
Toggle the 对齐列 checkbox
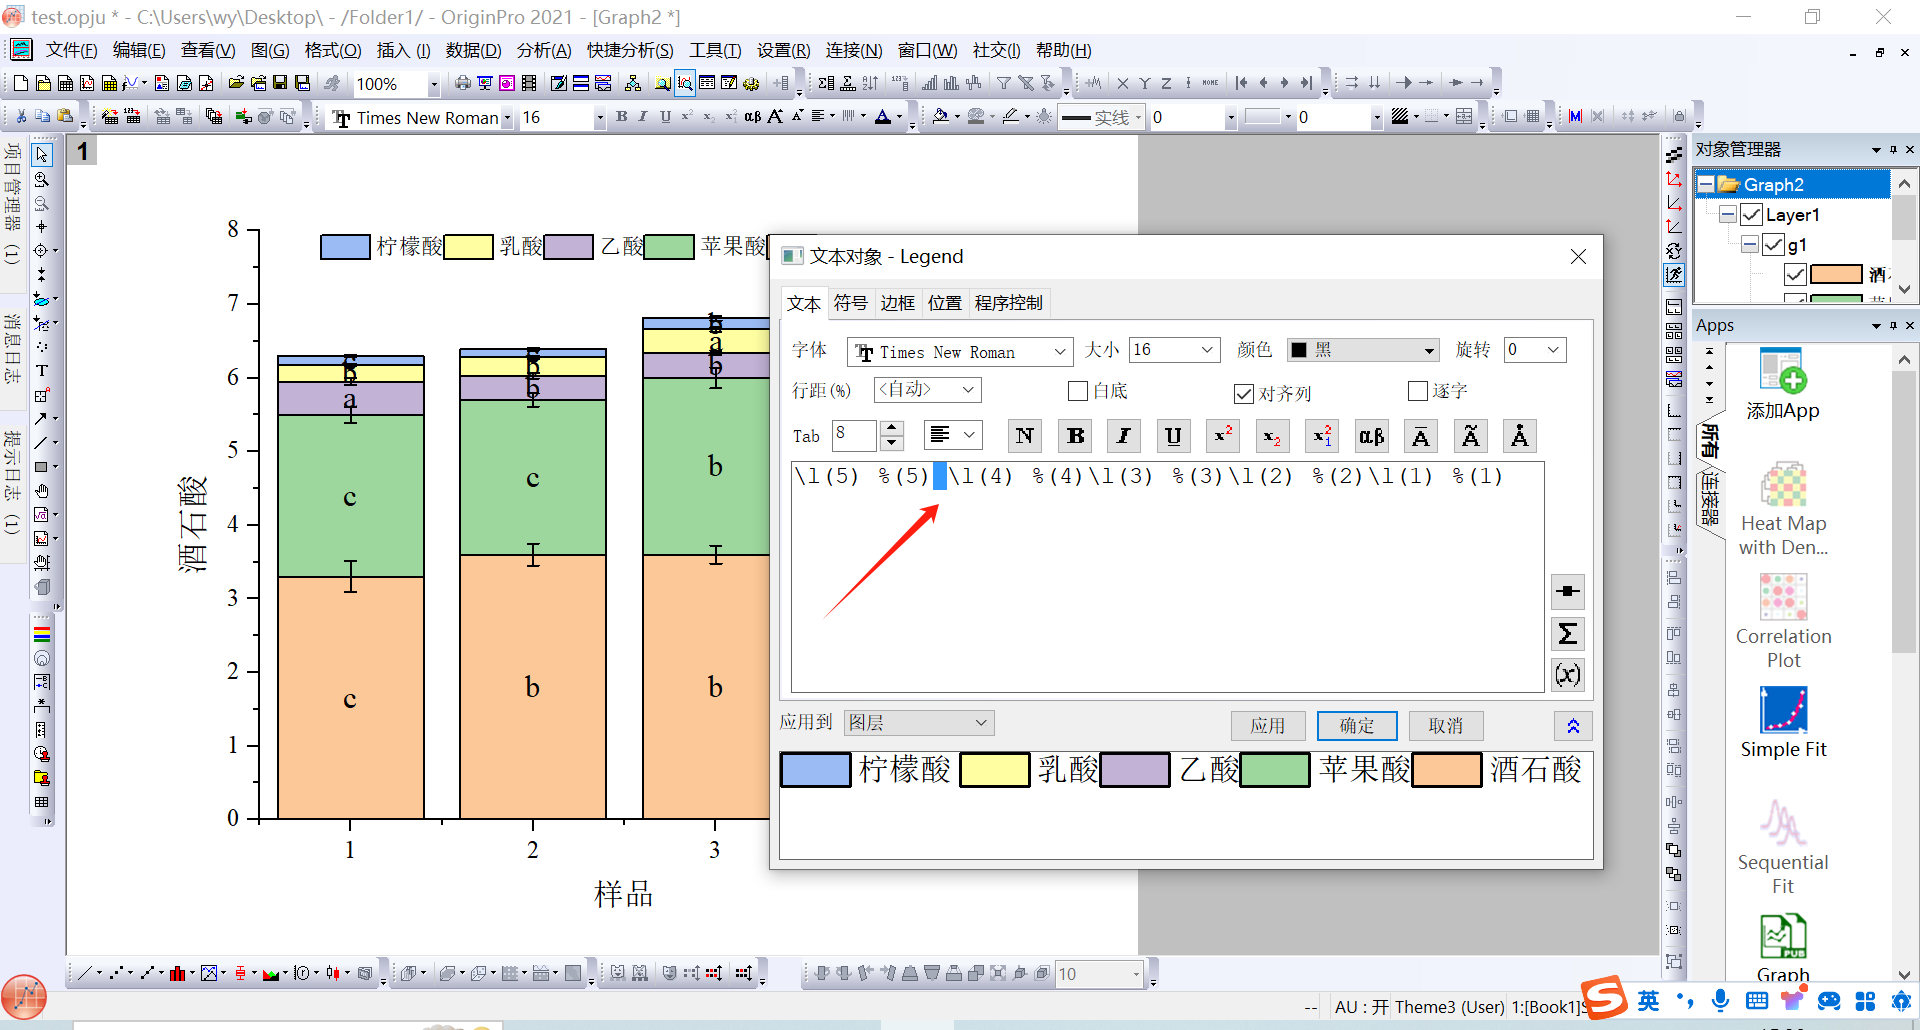point(1244,394)
